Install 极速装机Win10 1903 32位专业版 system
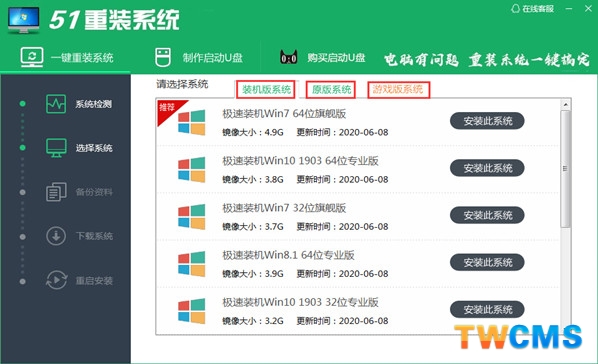Viewport: 598px width, 364px height. point(487,309)
